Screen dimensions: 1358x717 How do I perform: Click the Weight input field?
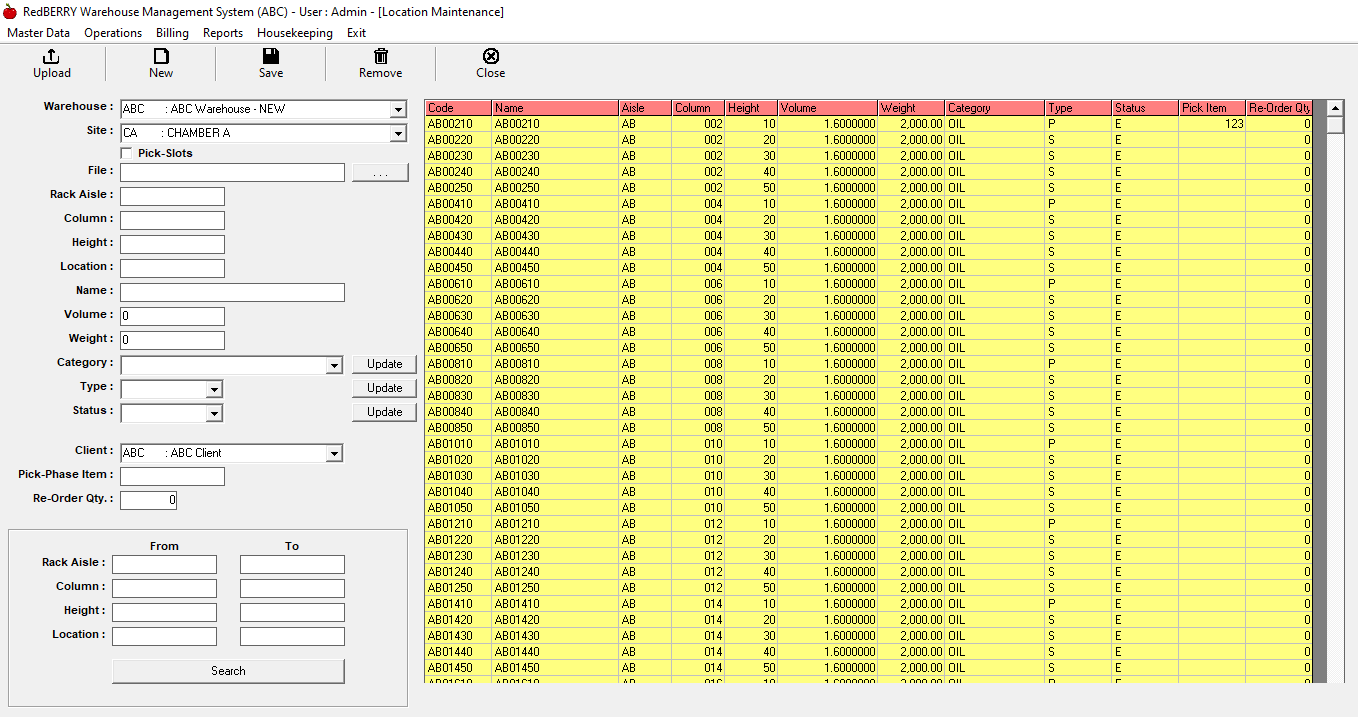pos(172,341)
